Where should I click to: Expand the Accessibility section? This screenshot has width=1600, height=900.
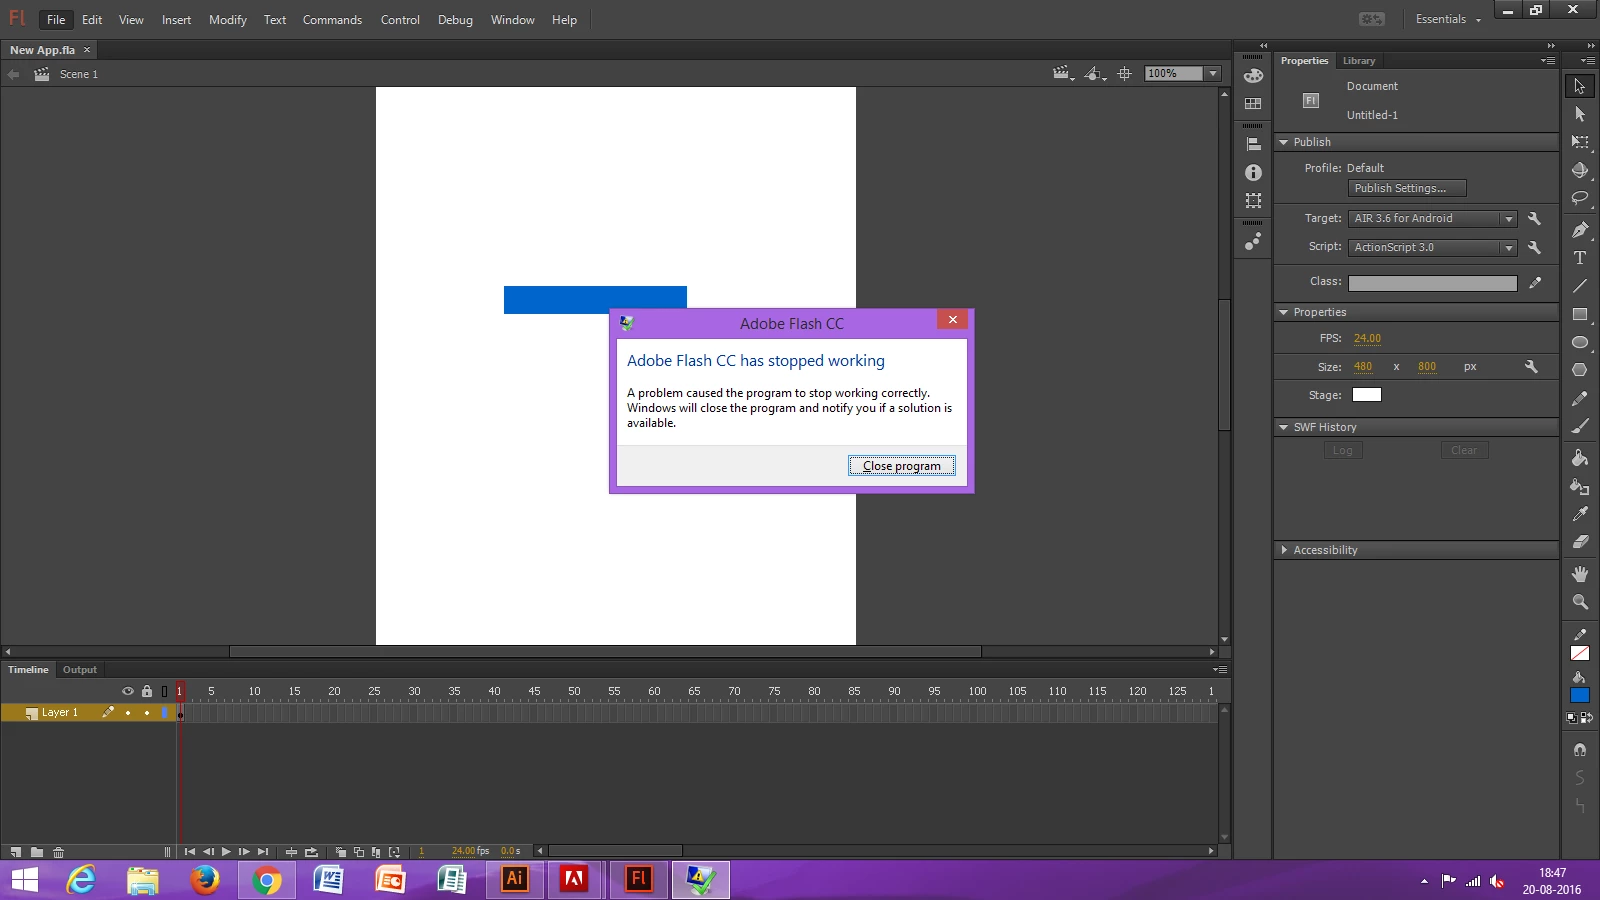(x=1284, y=550)
